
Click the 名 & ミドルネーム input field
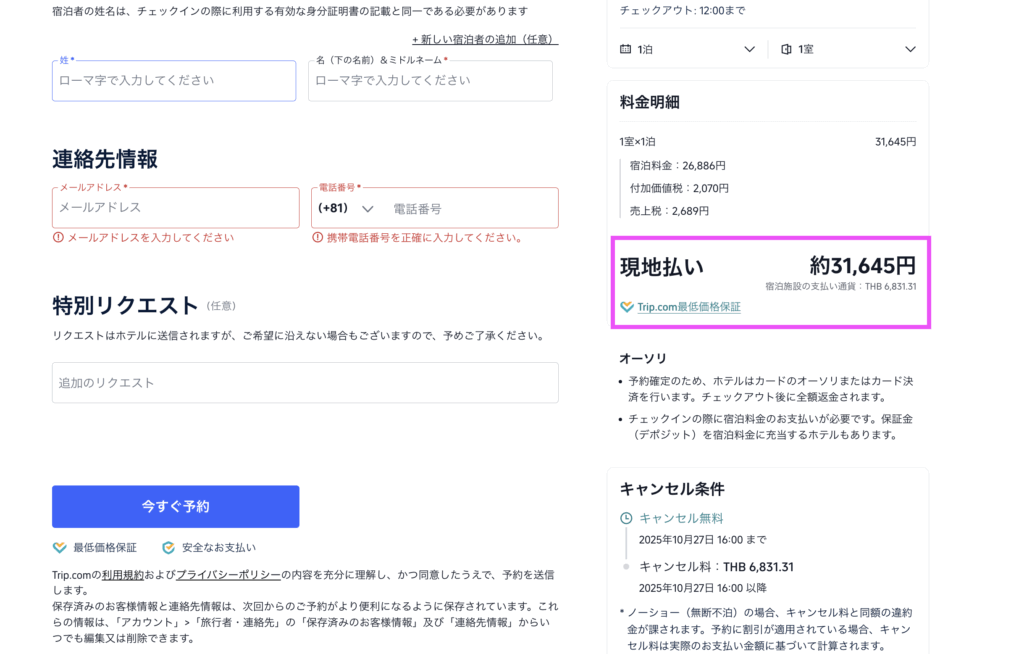pyautogui.click(x=430, y=81)
